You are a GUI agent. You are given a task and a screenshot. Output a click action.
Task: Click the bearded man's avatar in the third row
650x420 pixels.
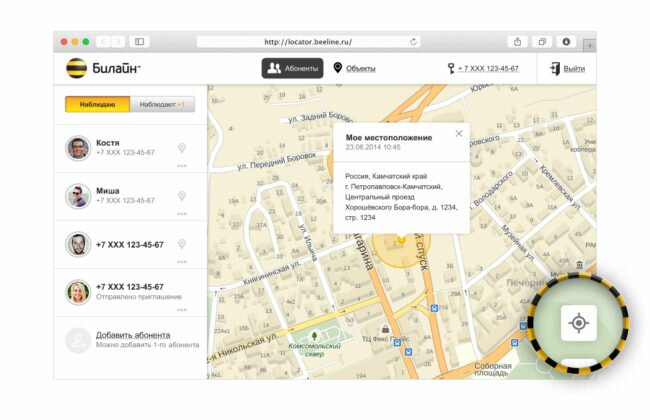click(78, 244)
